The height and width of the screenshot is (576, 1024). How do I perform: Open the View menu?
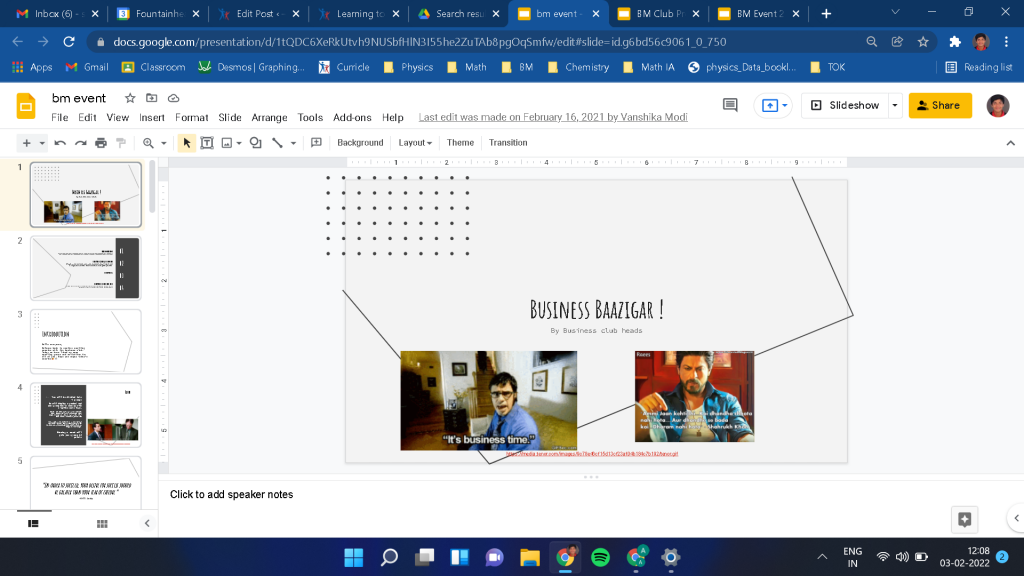(x=118, y=118)
